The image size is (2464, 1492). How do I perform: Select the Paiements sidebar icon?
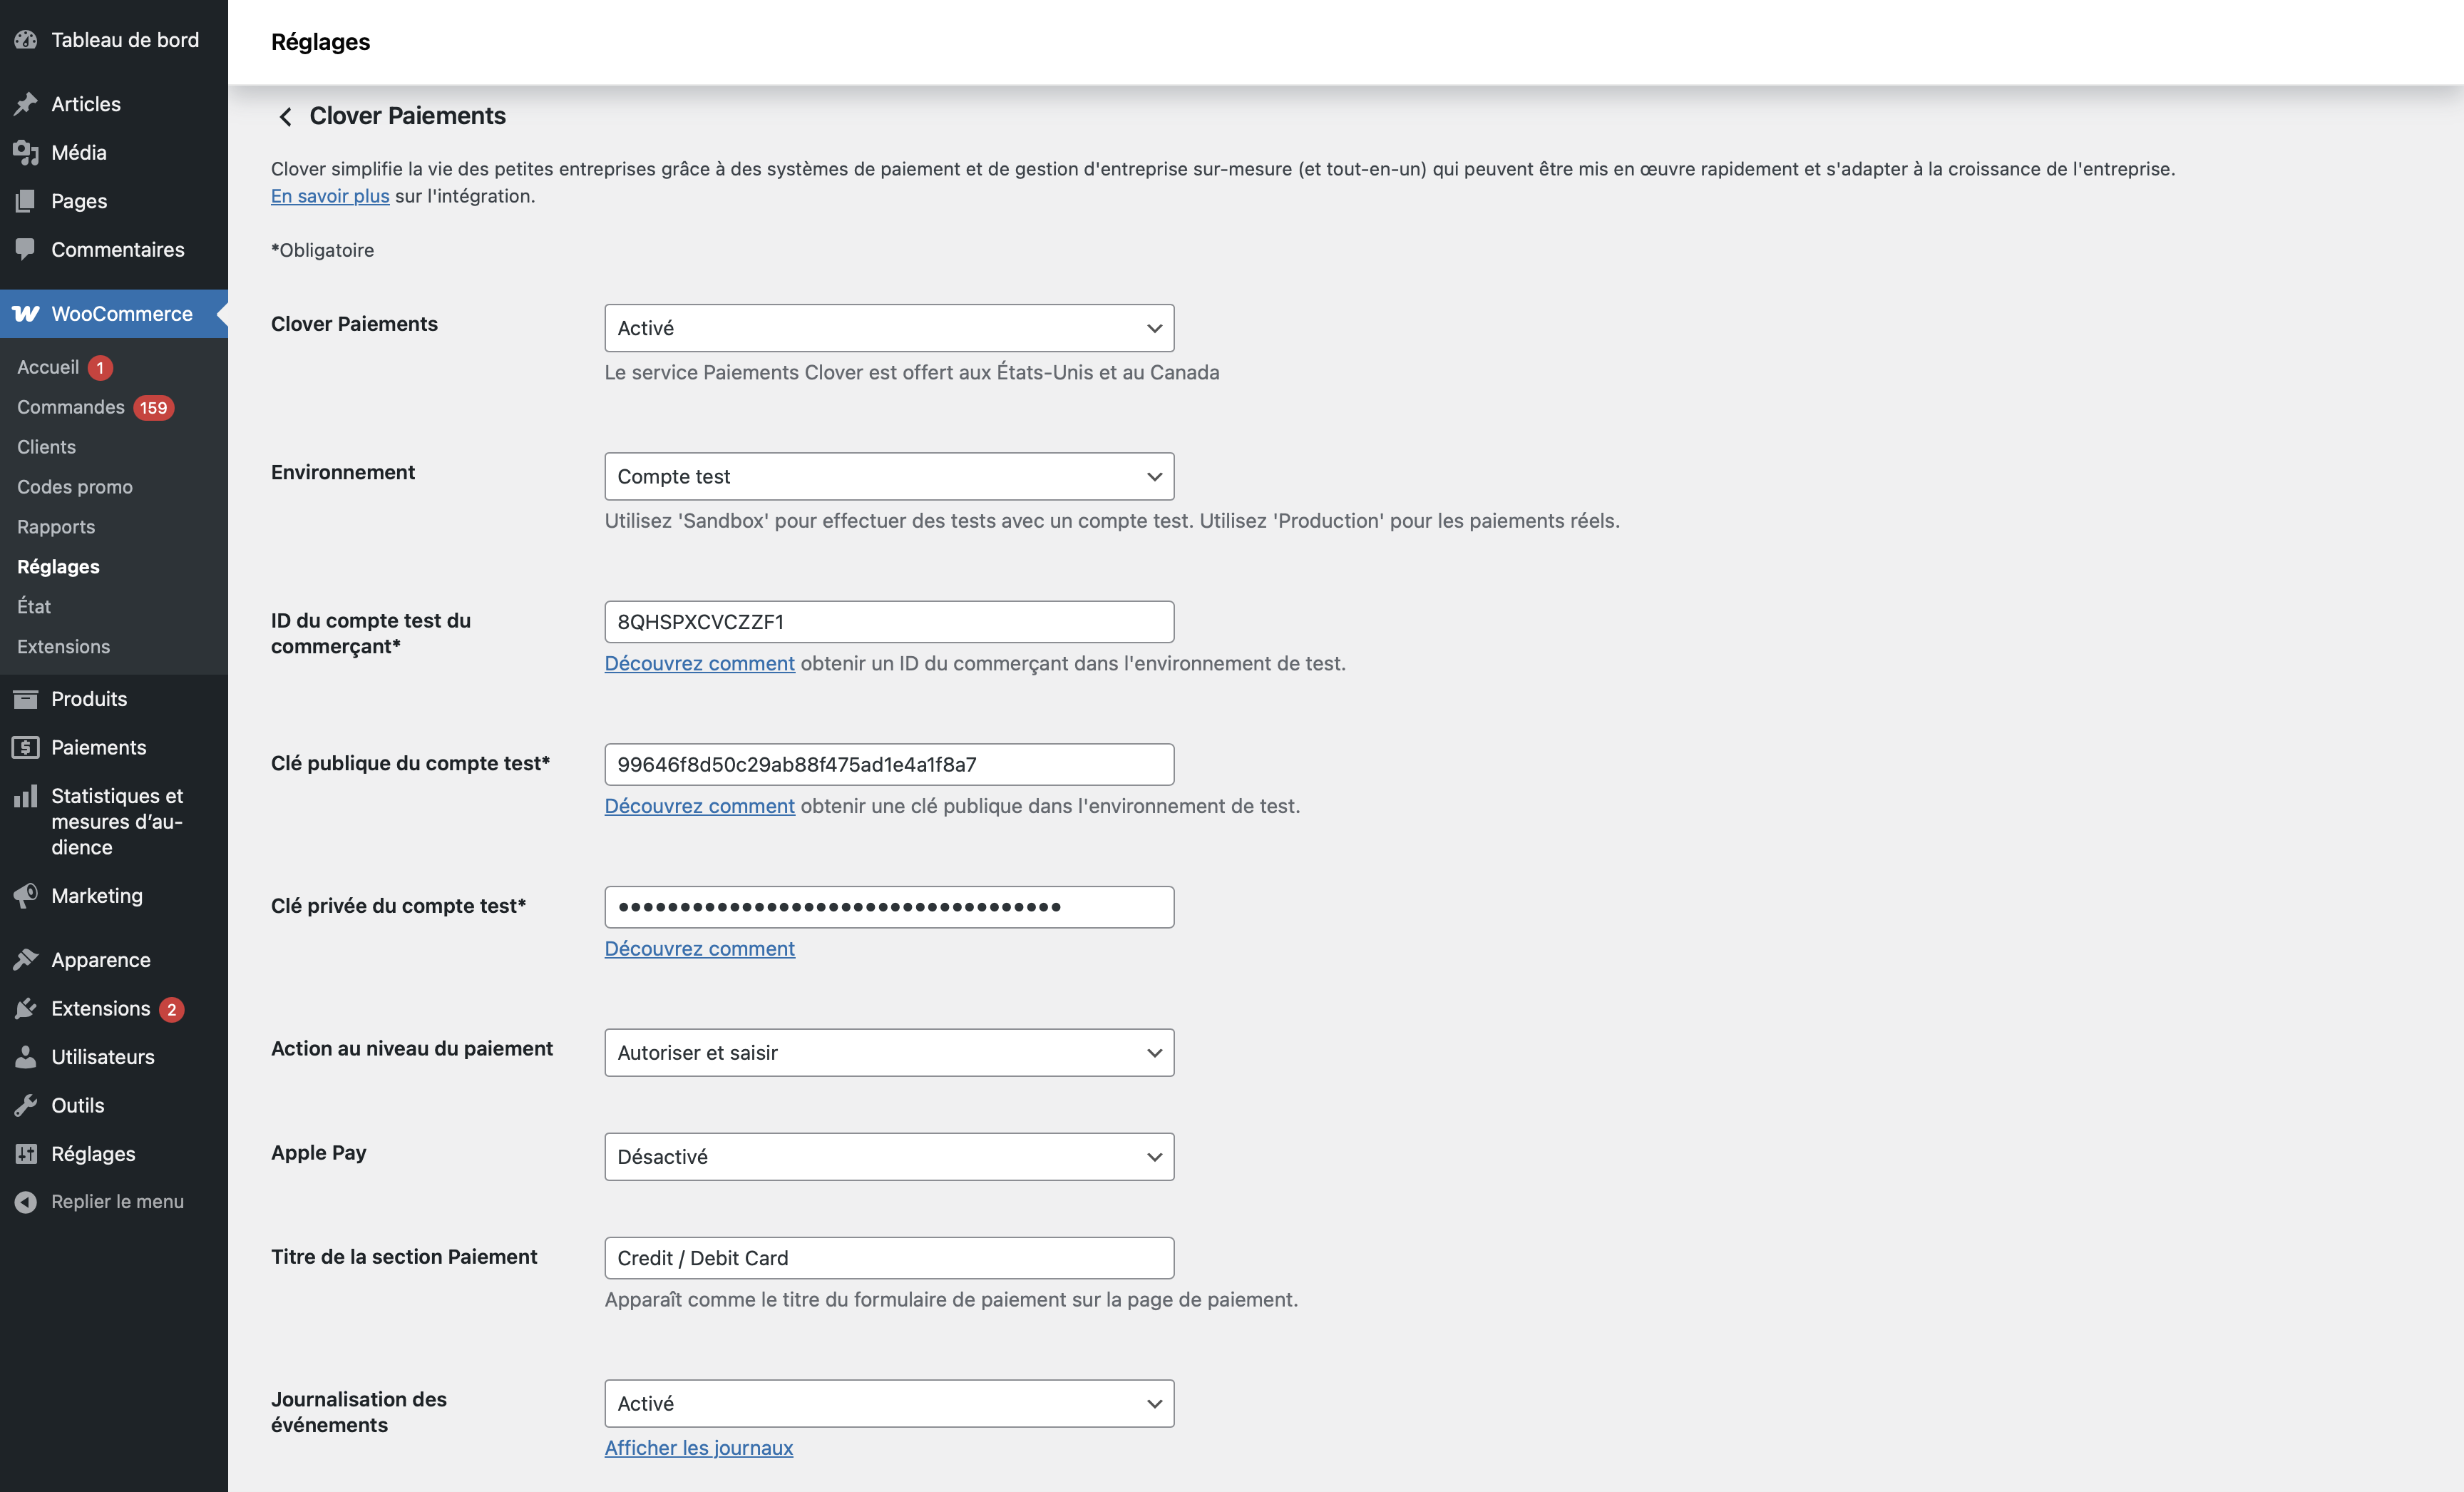coord(26,747)
